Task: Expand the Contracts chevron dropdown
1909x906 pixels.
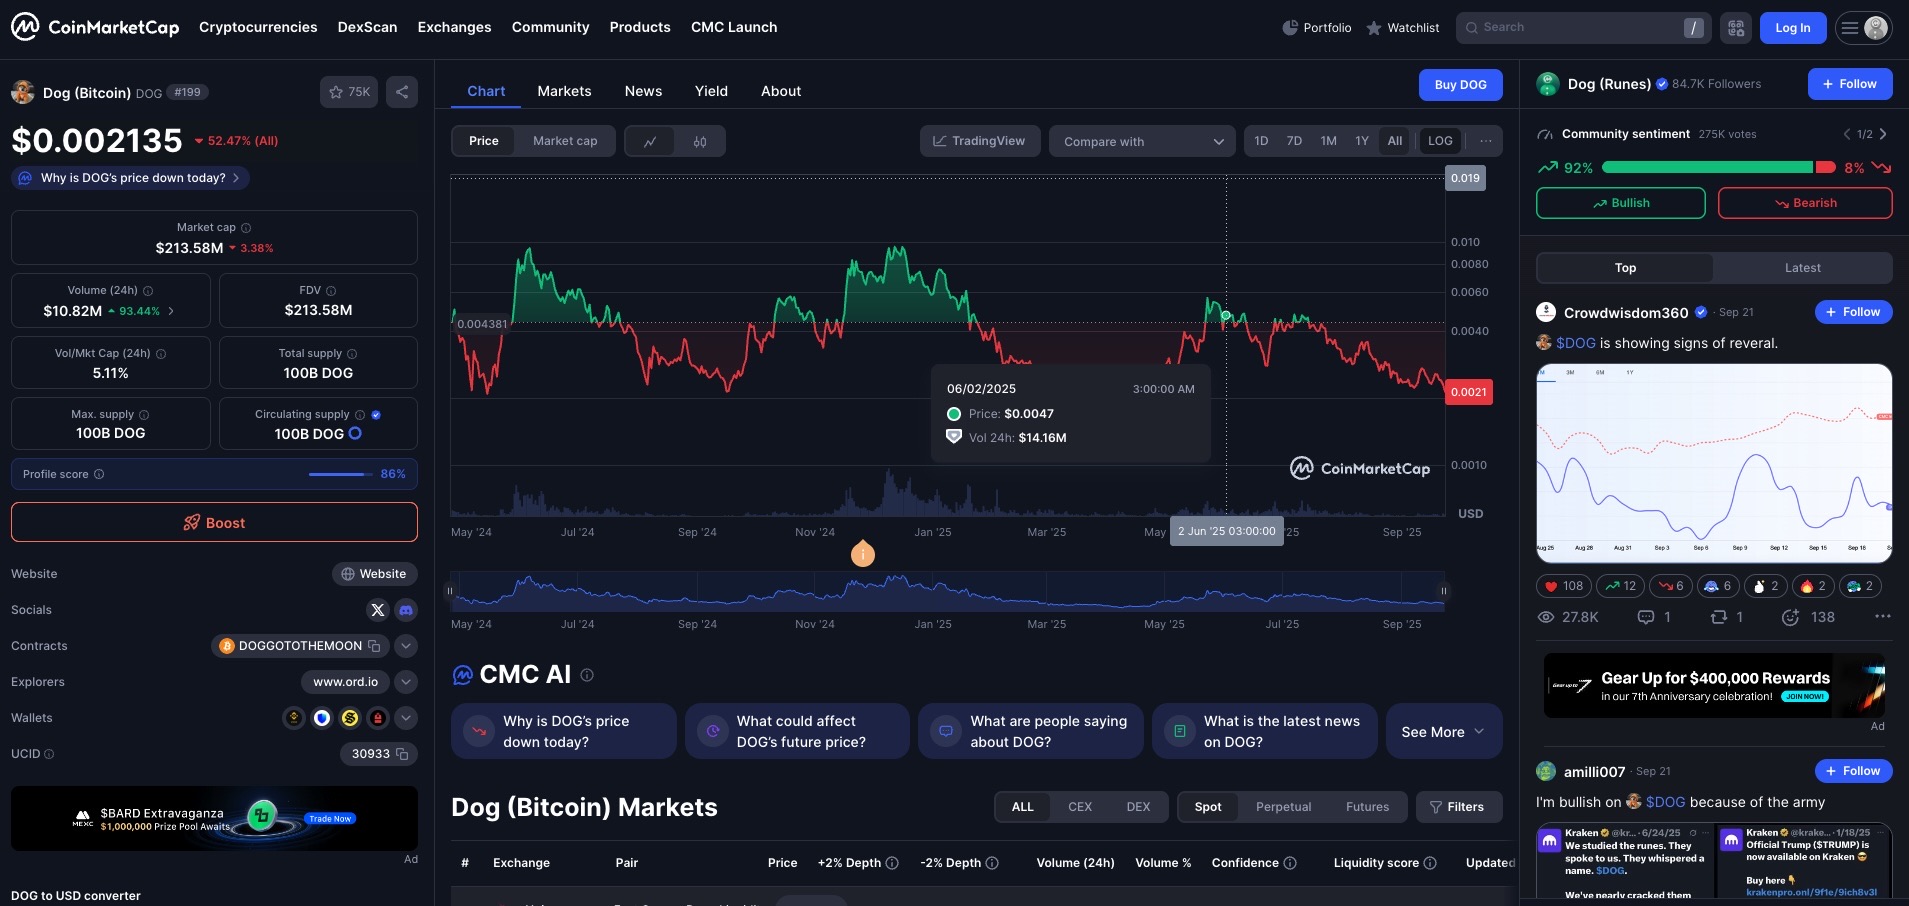Action: (406, 646)
